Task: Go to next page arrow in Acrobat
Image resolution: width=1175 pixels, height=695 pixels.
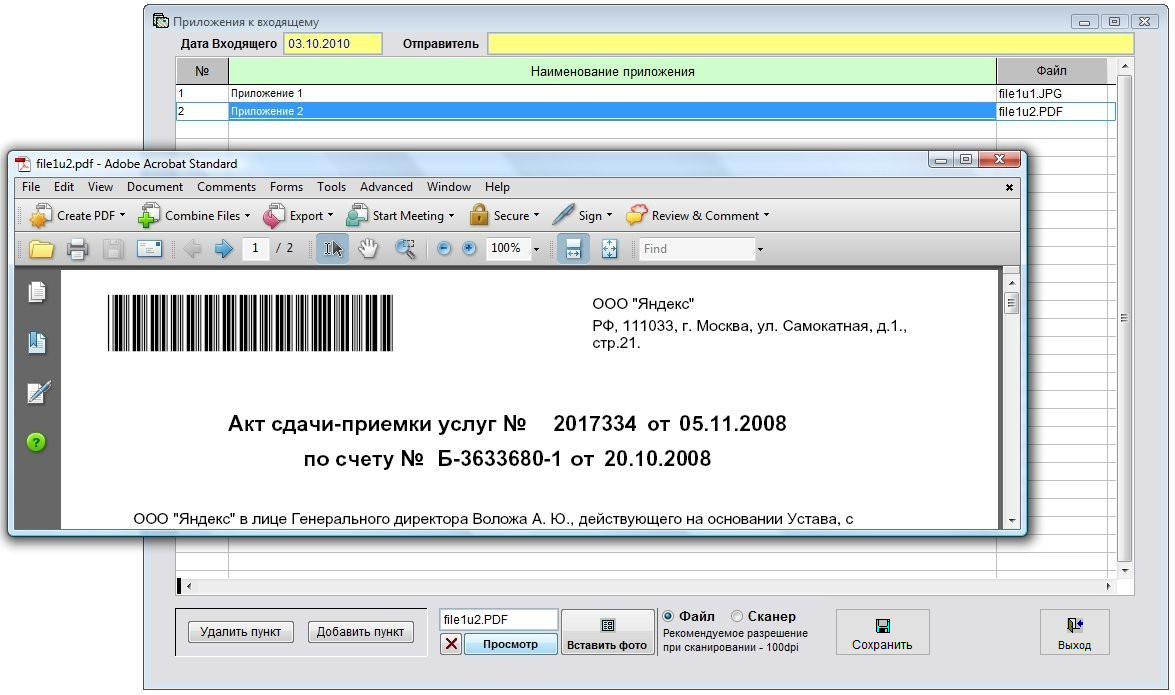Action: coord(223,249)
